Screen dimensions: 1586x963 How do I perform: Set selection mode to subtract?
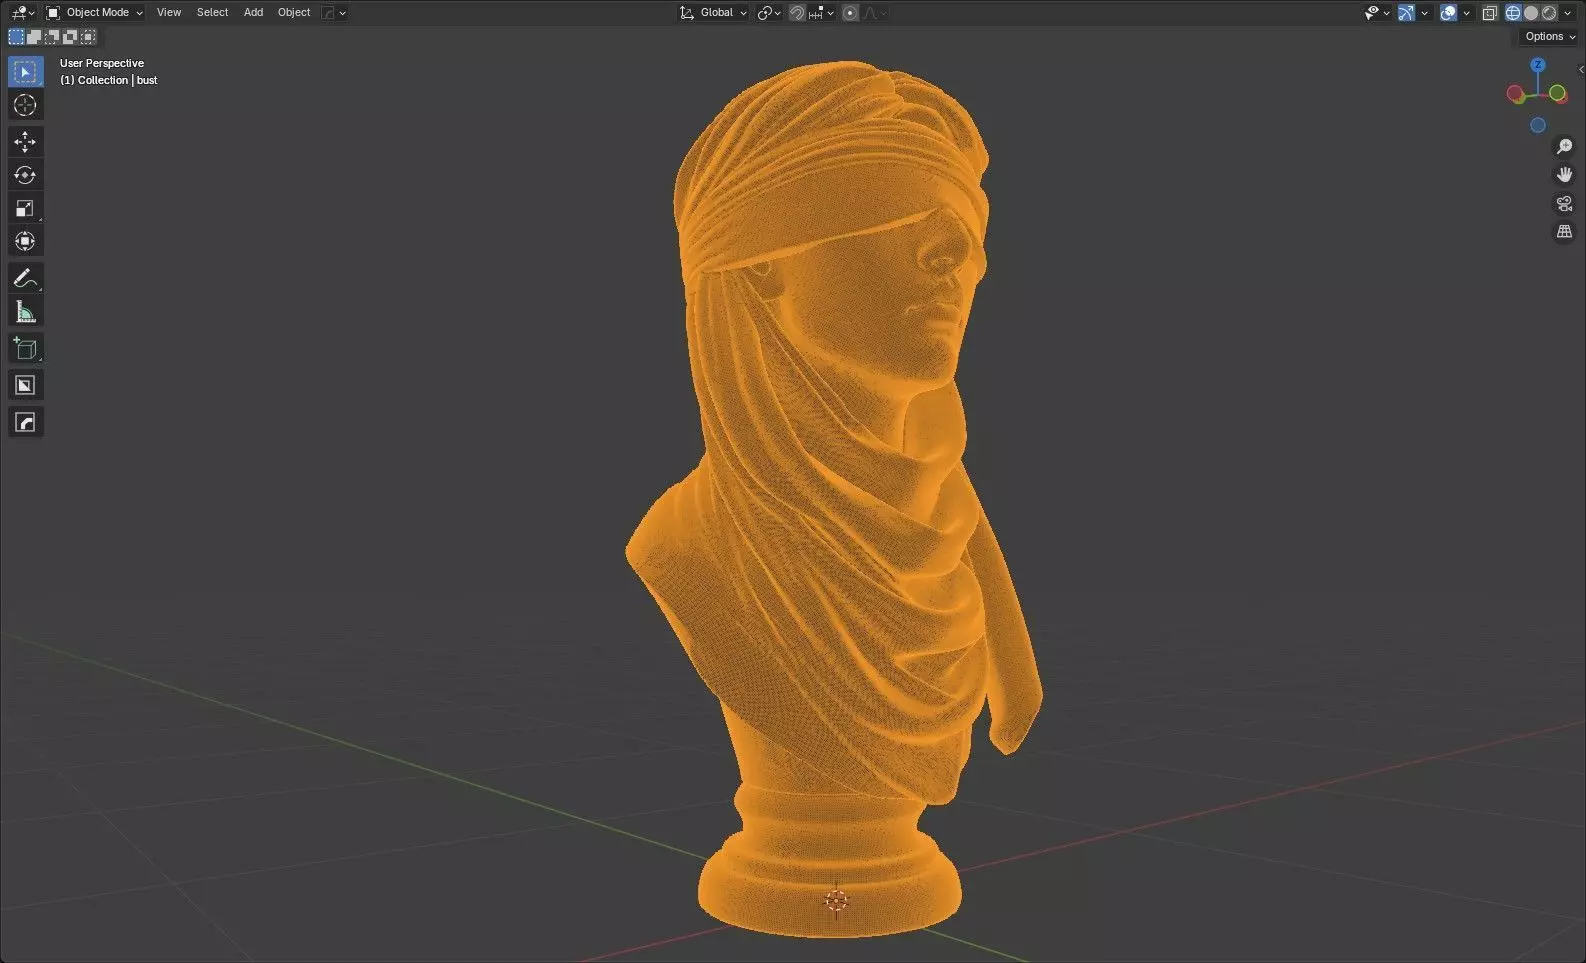pos(52,37)
